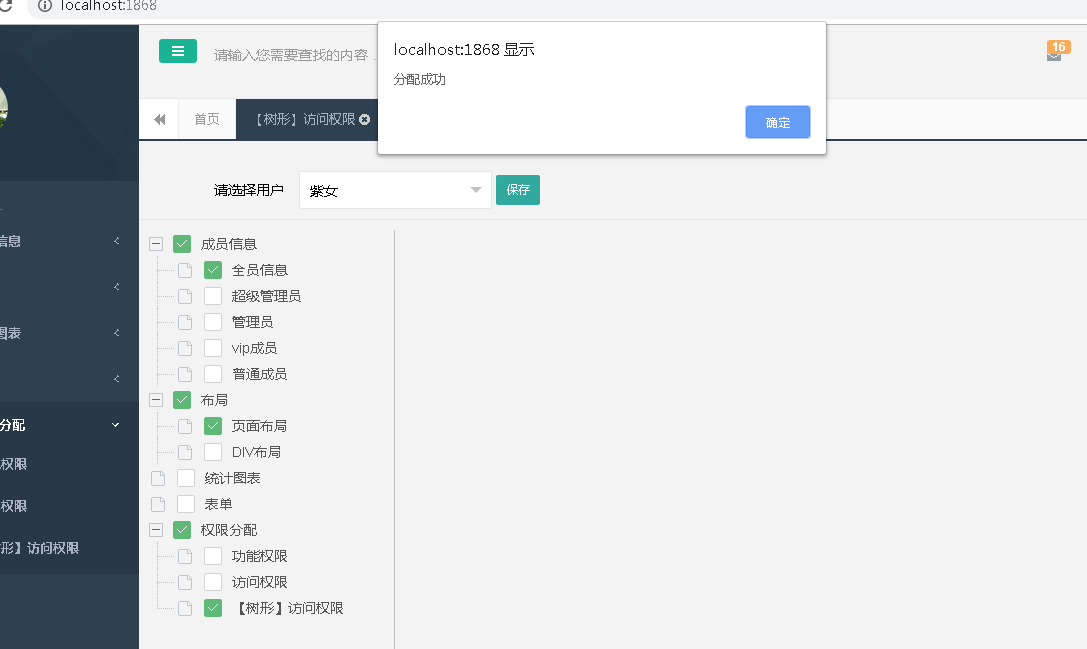
Task: Enable the DIV布局 checkbox
Action: pos(213,452)
